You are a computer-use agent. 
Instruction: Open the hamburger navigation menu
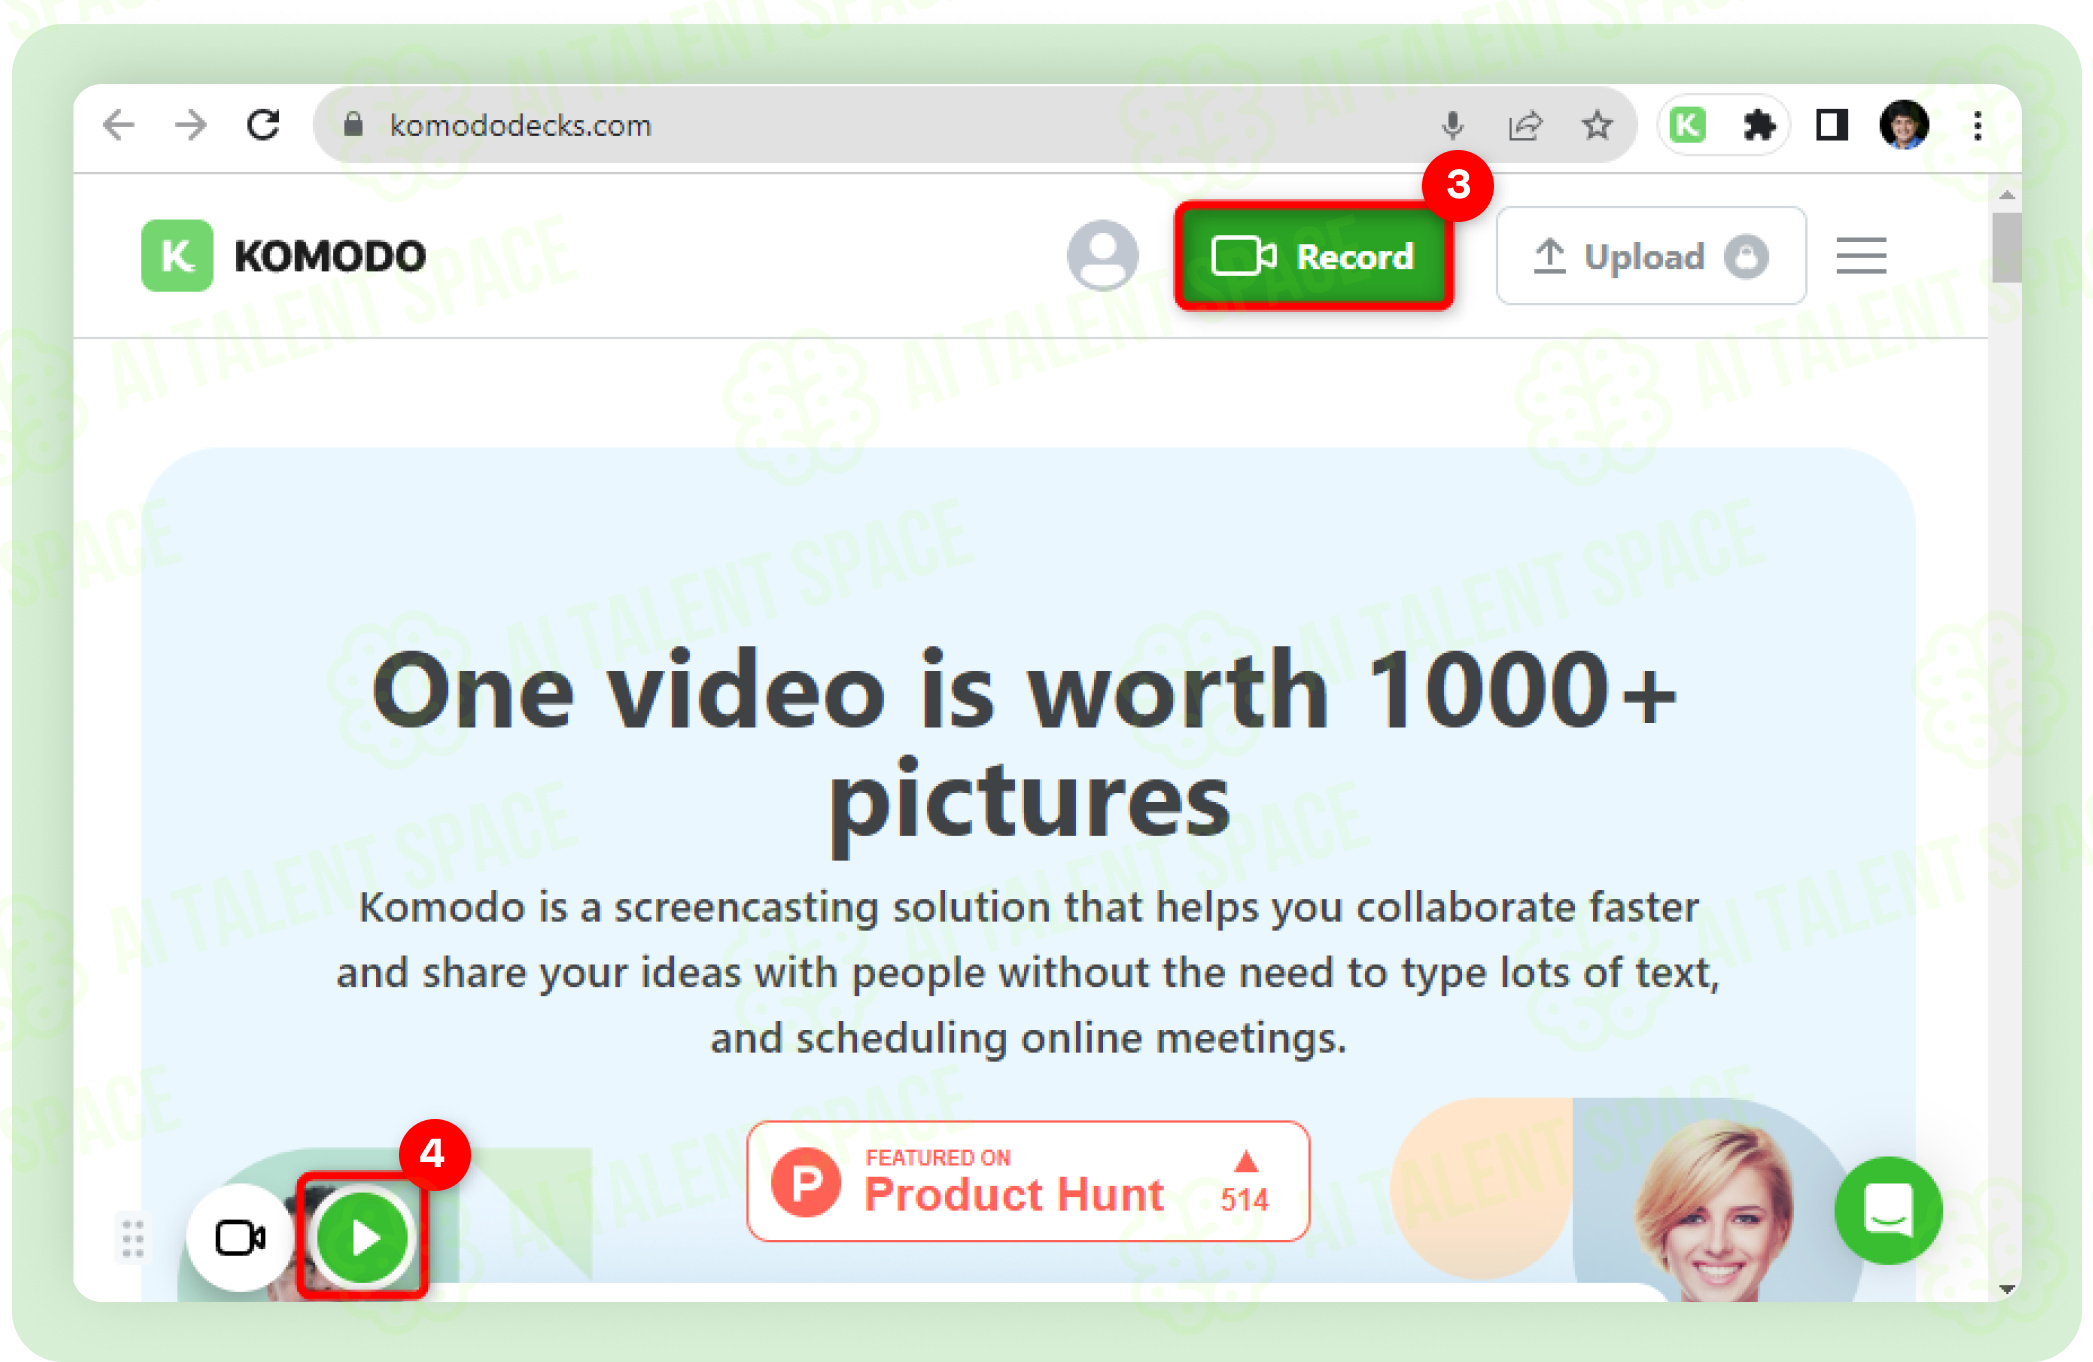tap(1861, 256)
